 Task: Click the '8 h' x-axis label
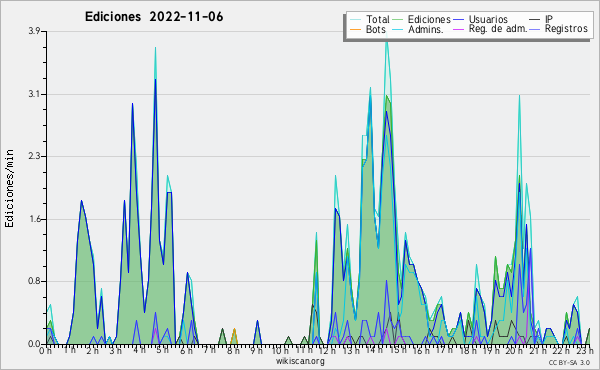point(233,351)
